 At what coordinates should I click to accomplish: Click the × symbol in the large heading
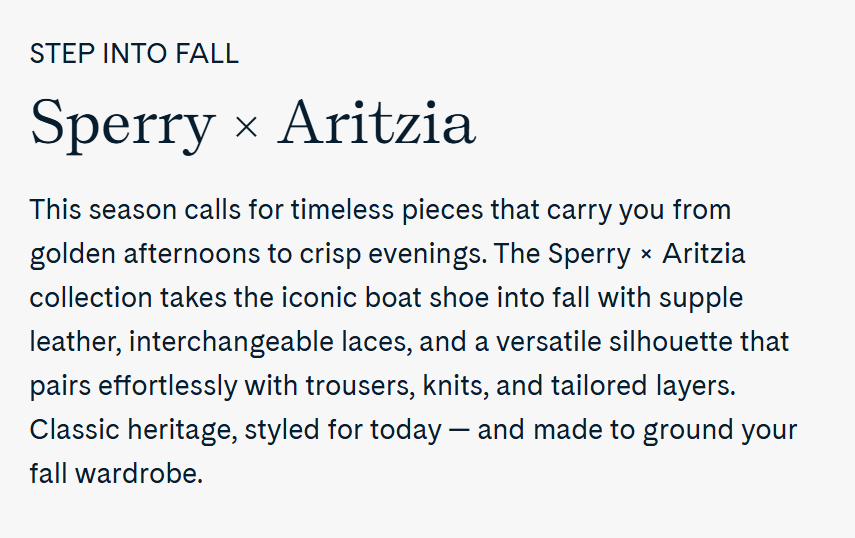(x=245, y=128)
